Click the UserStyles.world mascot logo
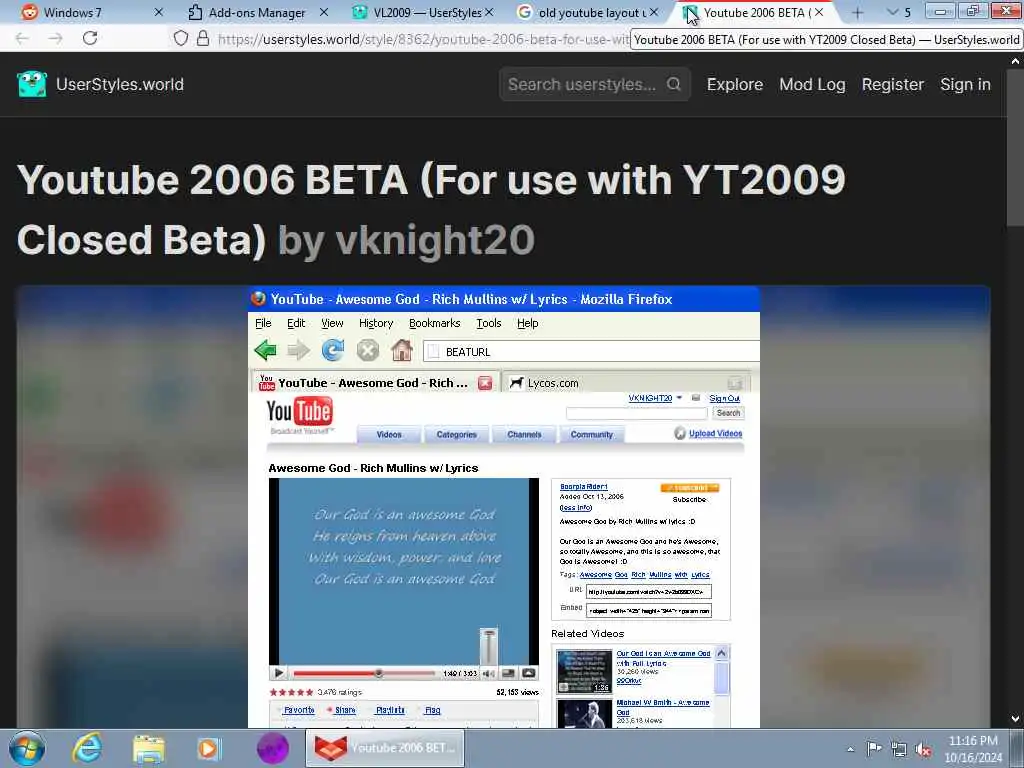1024x768 pixels. pos(32,84)
